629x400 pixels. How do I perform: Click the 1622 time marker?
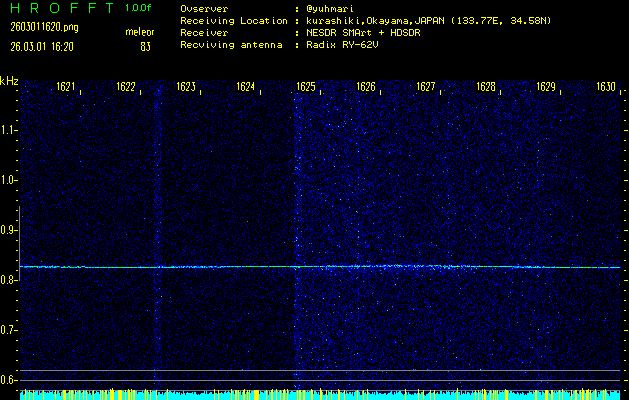(x=126, y=86)
